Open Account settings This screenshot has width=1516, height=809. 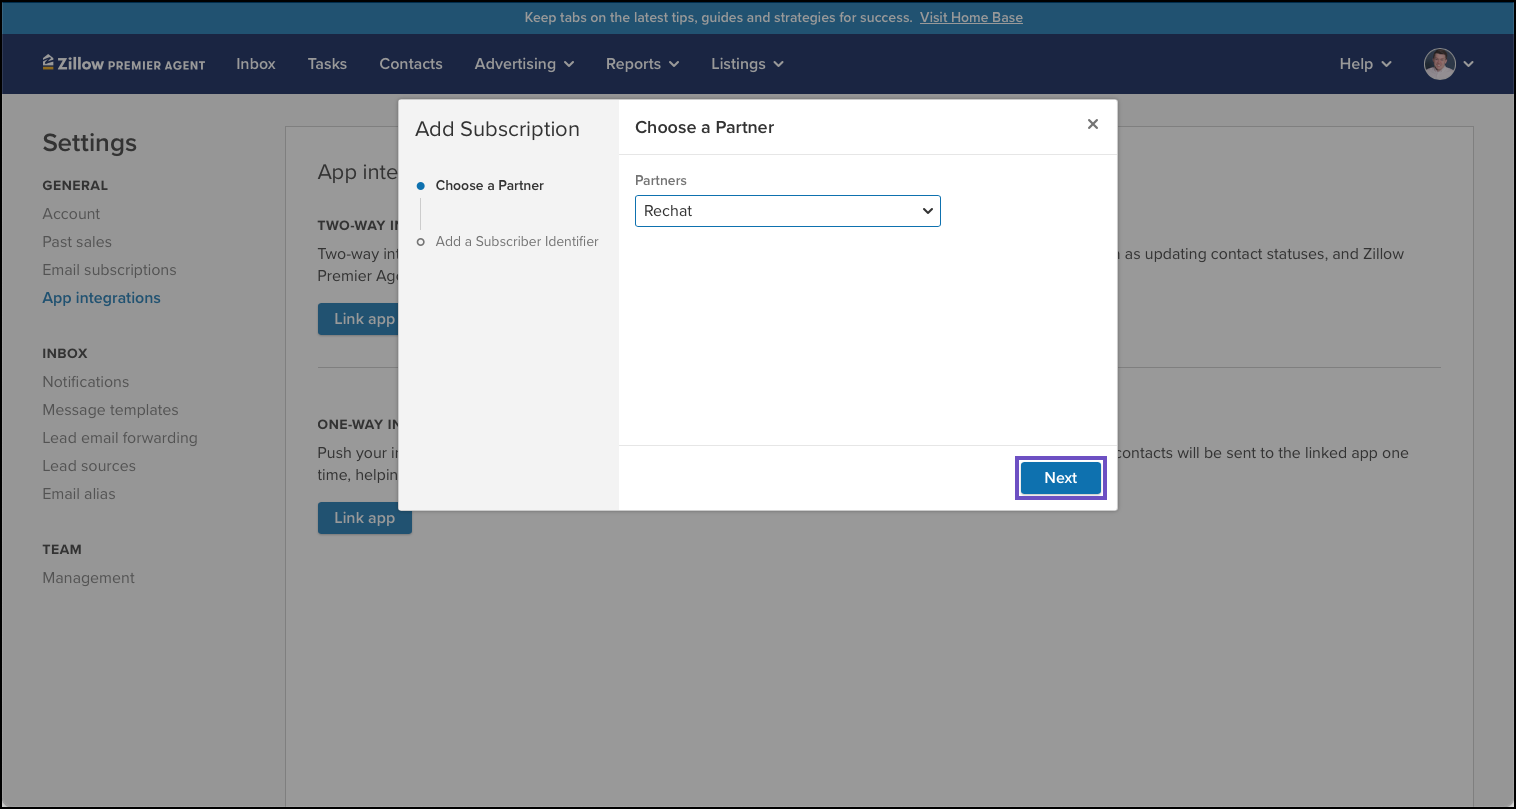(71, 214)
